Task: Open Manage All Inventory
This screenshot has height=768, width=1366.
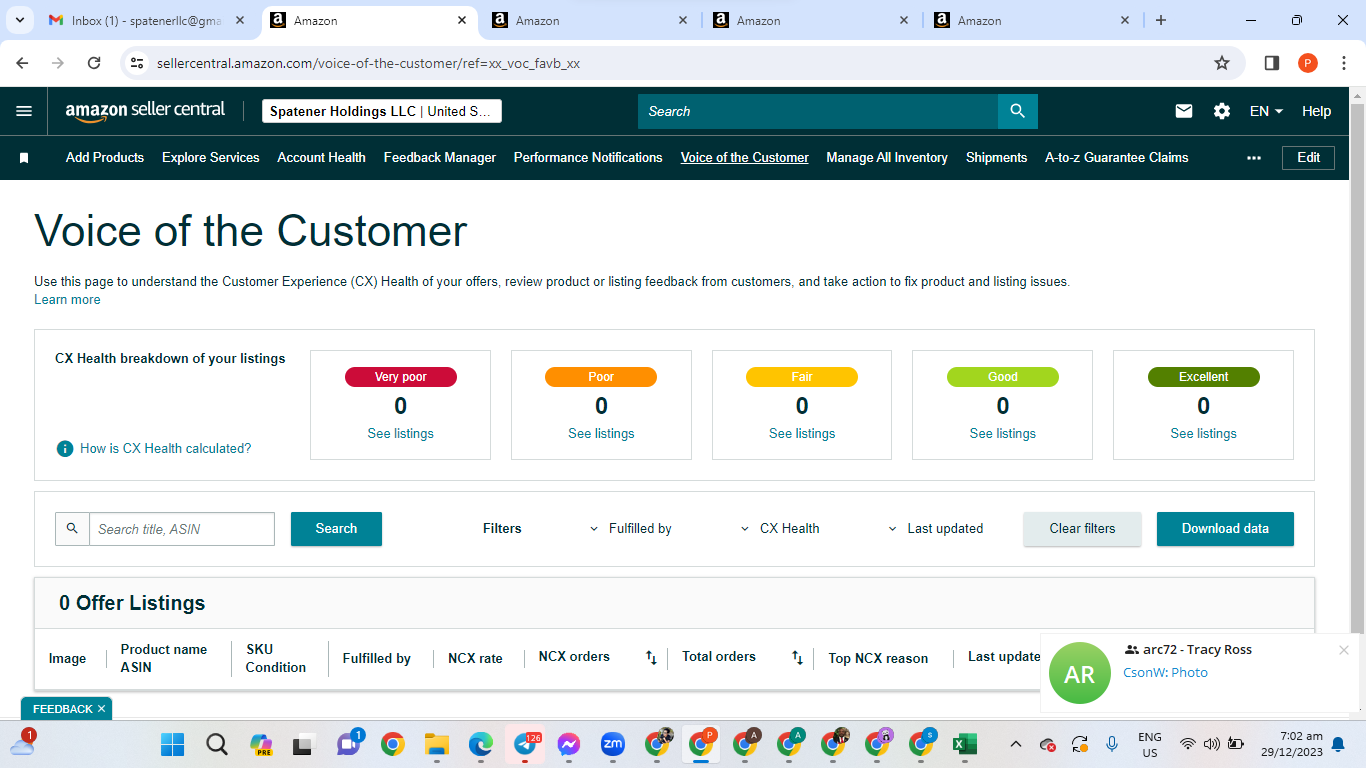Action: click(887, 158)
